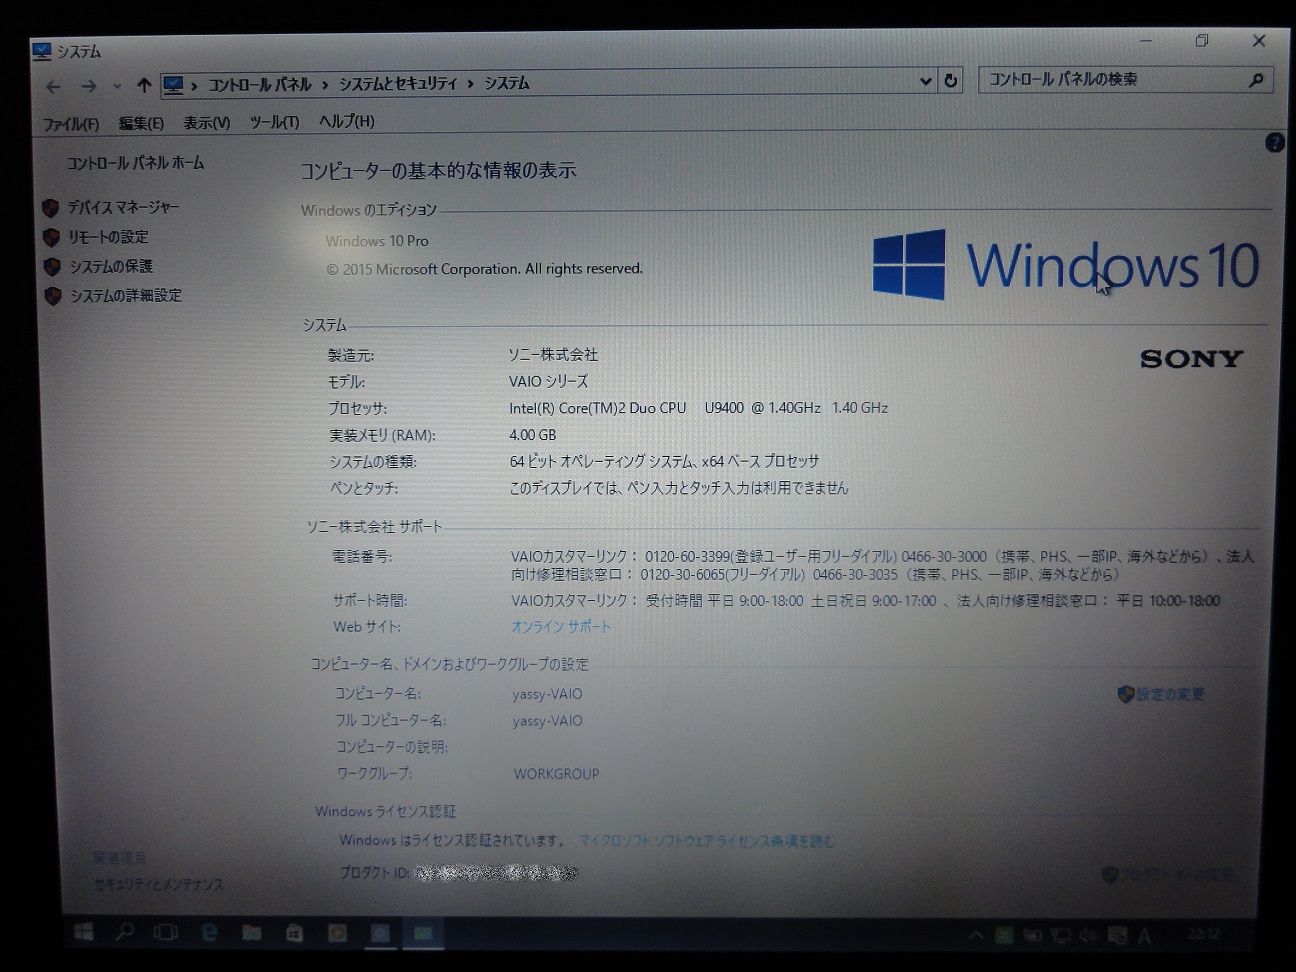The height and width of the screenshot is (972, 1296).
Task: Open the オンライン サポート website link
Action: point(561,627)
